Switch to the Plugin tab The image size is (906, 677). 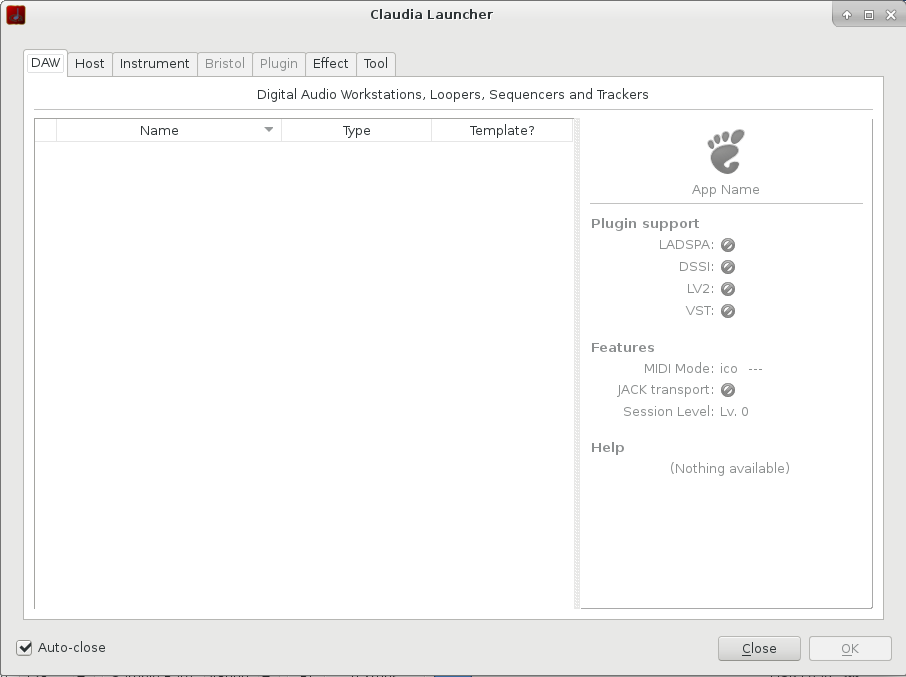pos(279,64)
